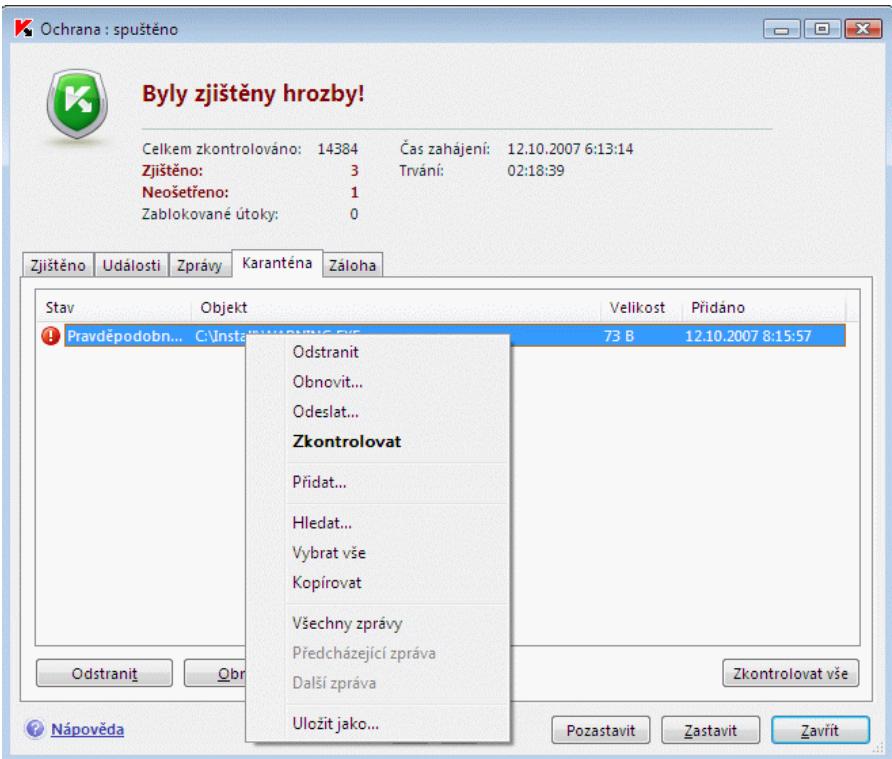Open the Zjištěno tab
This screenshot has width=892, height=759.
coord(58,265)
